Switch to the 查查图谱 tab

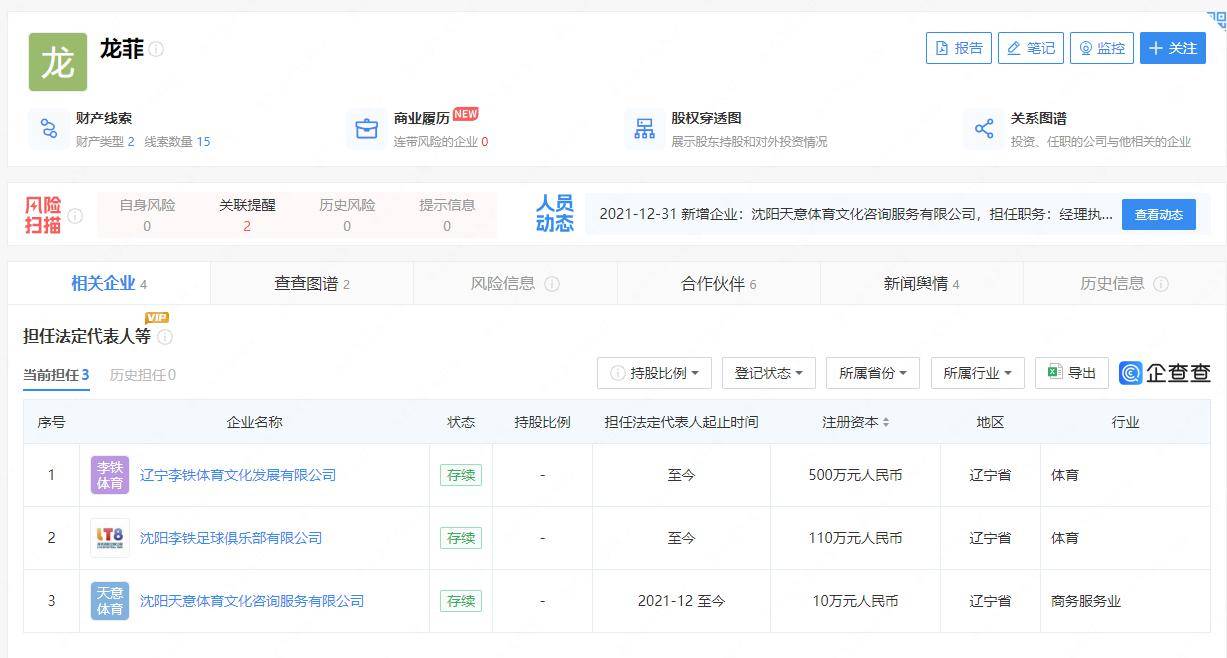[x=312, y=284]
